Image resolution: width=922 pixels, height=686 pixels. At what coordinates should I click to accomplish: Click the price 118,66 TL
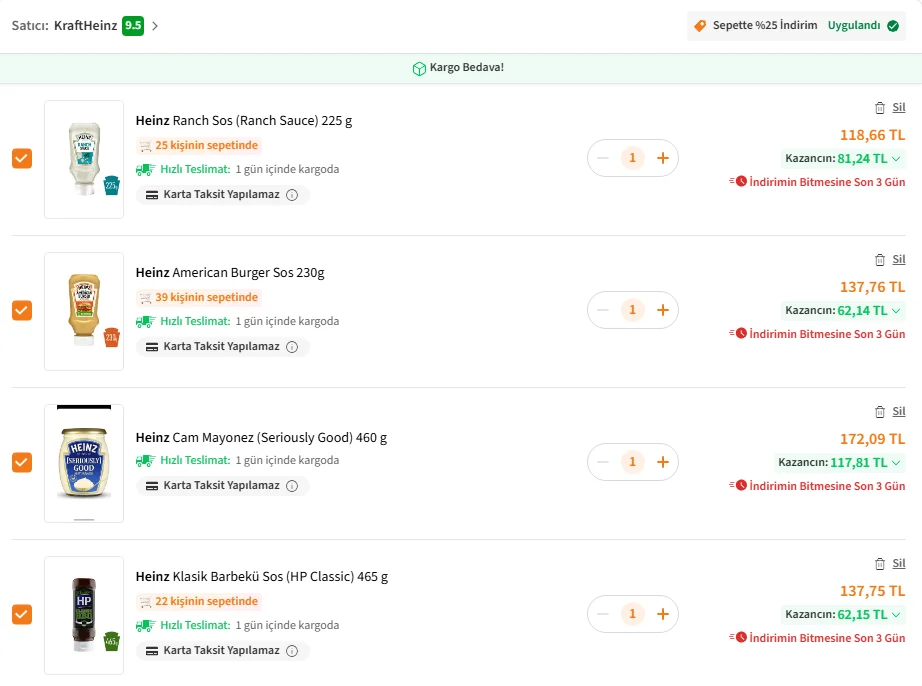(x=873, y=135)
